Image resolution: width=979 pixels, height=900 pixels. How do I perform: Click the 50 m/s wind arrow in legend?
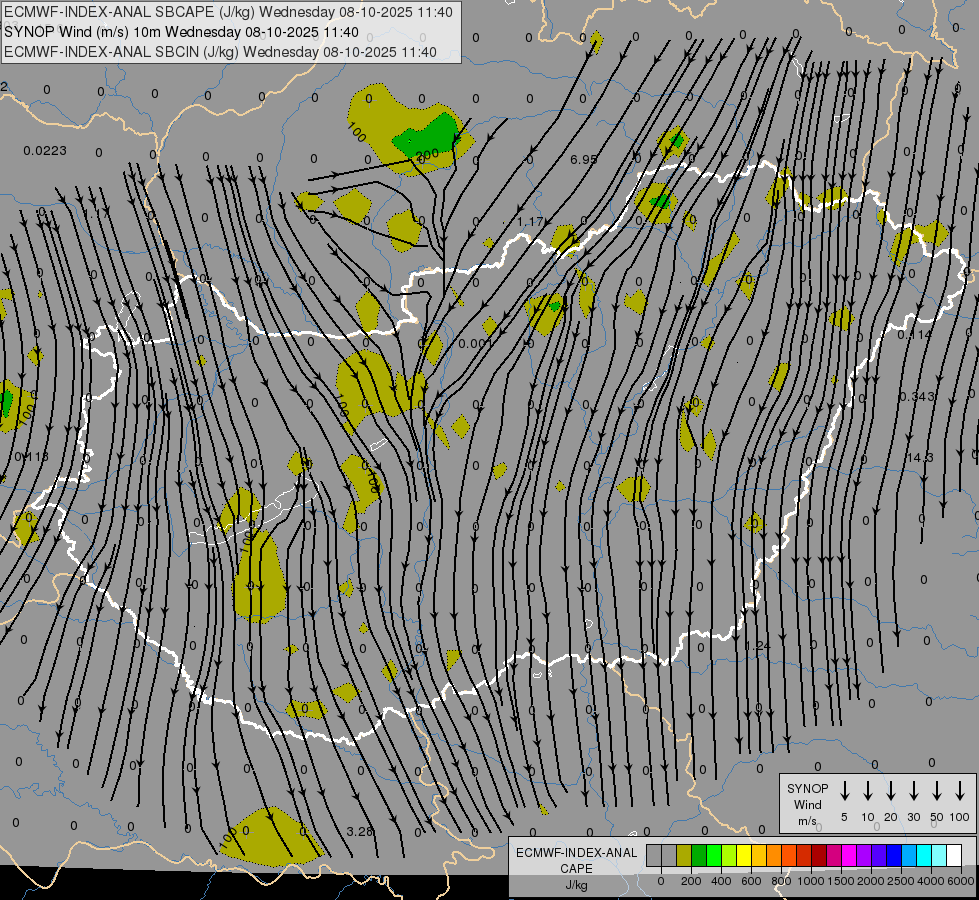tap(937, 791)
